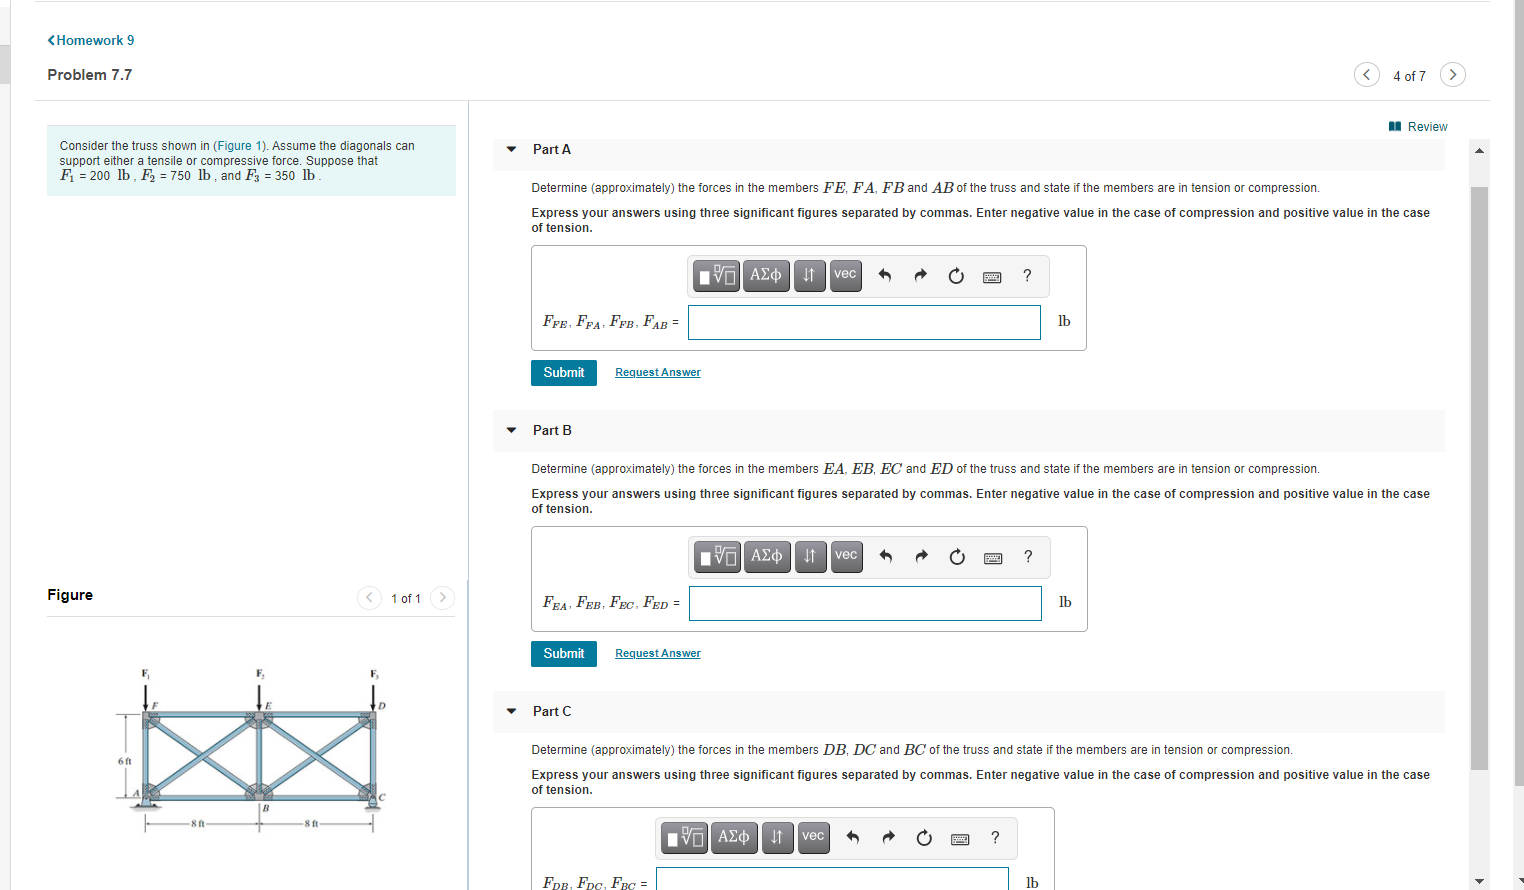Click Request Answer link under Part B
This screenshot has height=890, width=1524.
coord(658,653)
